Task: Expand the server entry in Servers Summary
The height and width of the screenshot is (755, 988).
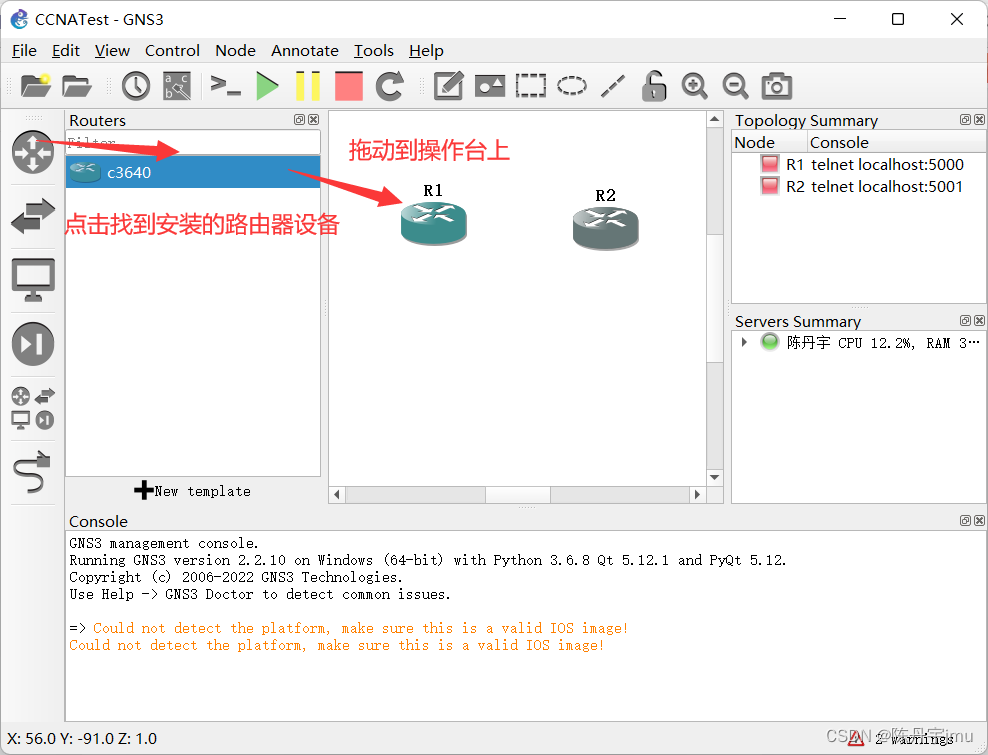Action: [x=744, y=342]
